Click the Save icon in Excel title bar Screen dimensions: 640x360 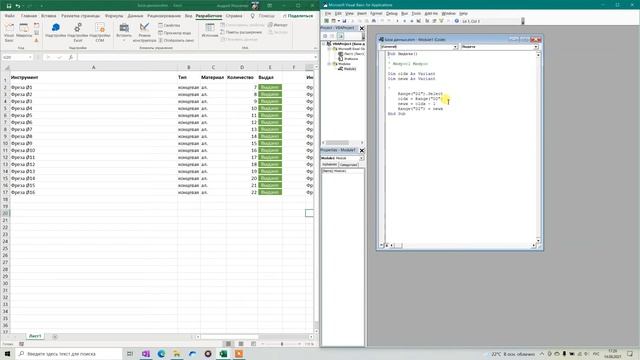point(9,6)
